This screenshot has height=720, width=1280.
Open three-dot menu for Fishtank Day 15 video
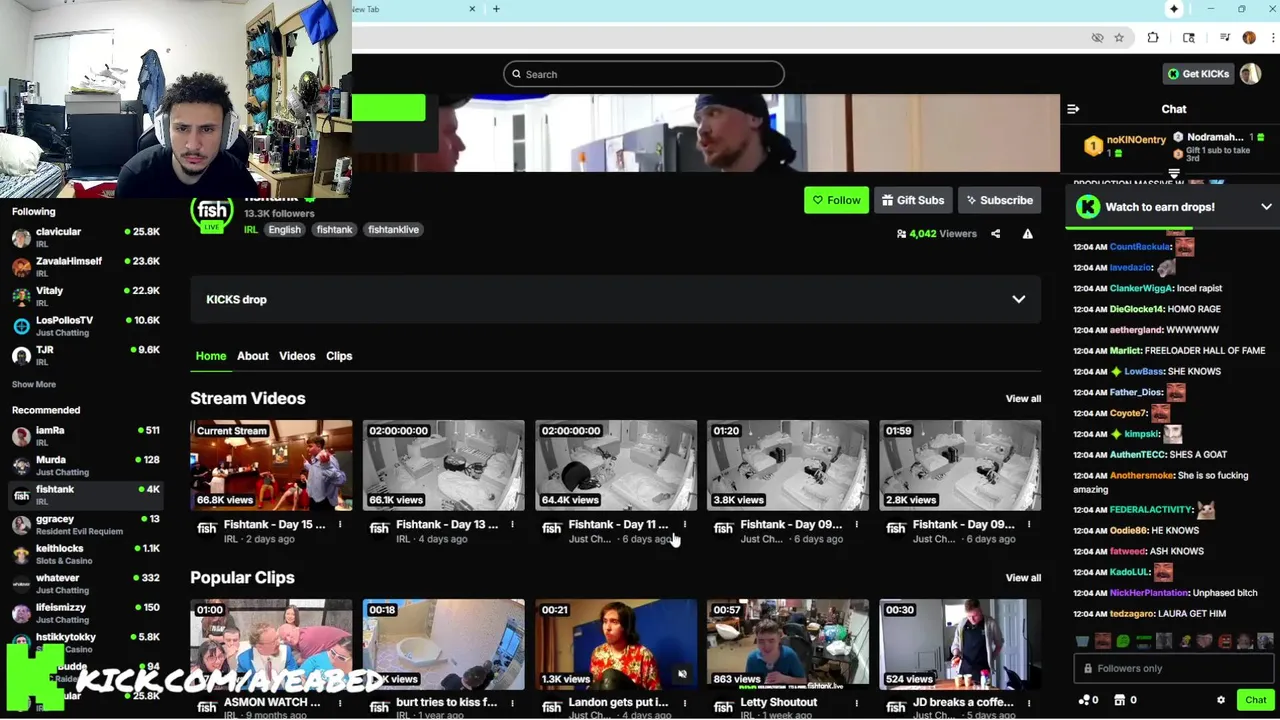[x=340, y=525]
